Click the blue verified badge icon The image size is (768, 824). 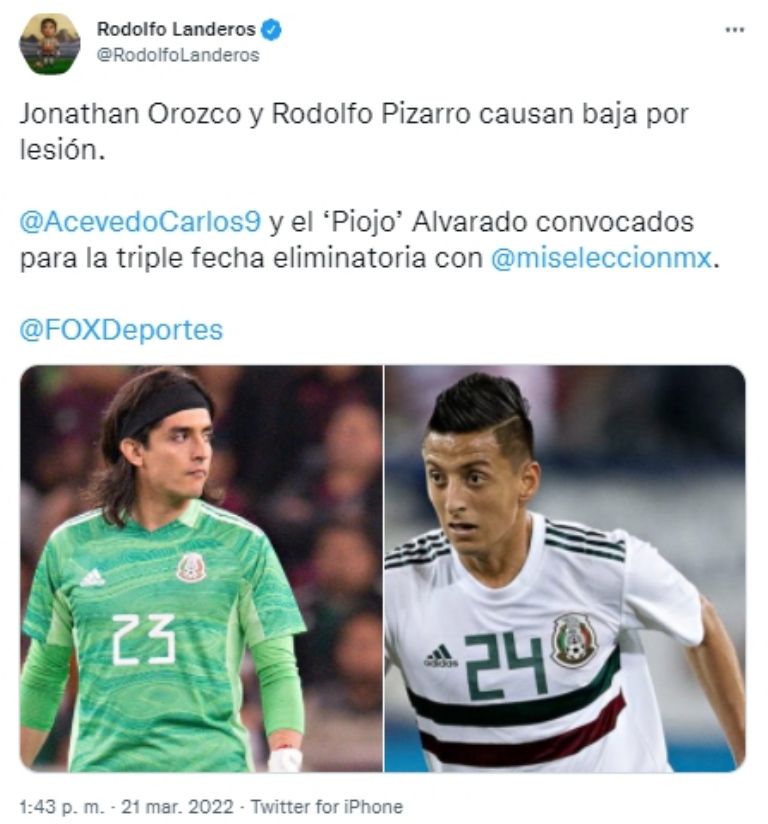pos(271,30)
